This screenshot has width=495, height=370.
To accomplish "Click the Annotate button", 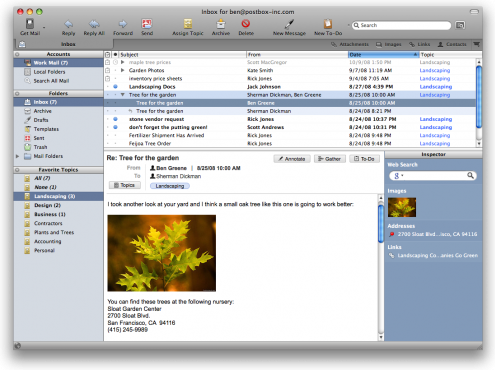I will point(292,159).
